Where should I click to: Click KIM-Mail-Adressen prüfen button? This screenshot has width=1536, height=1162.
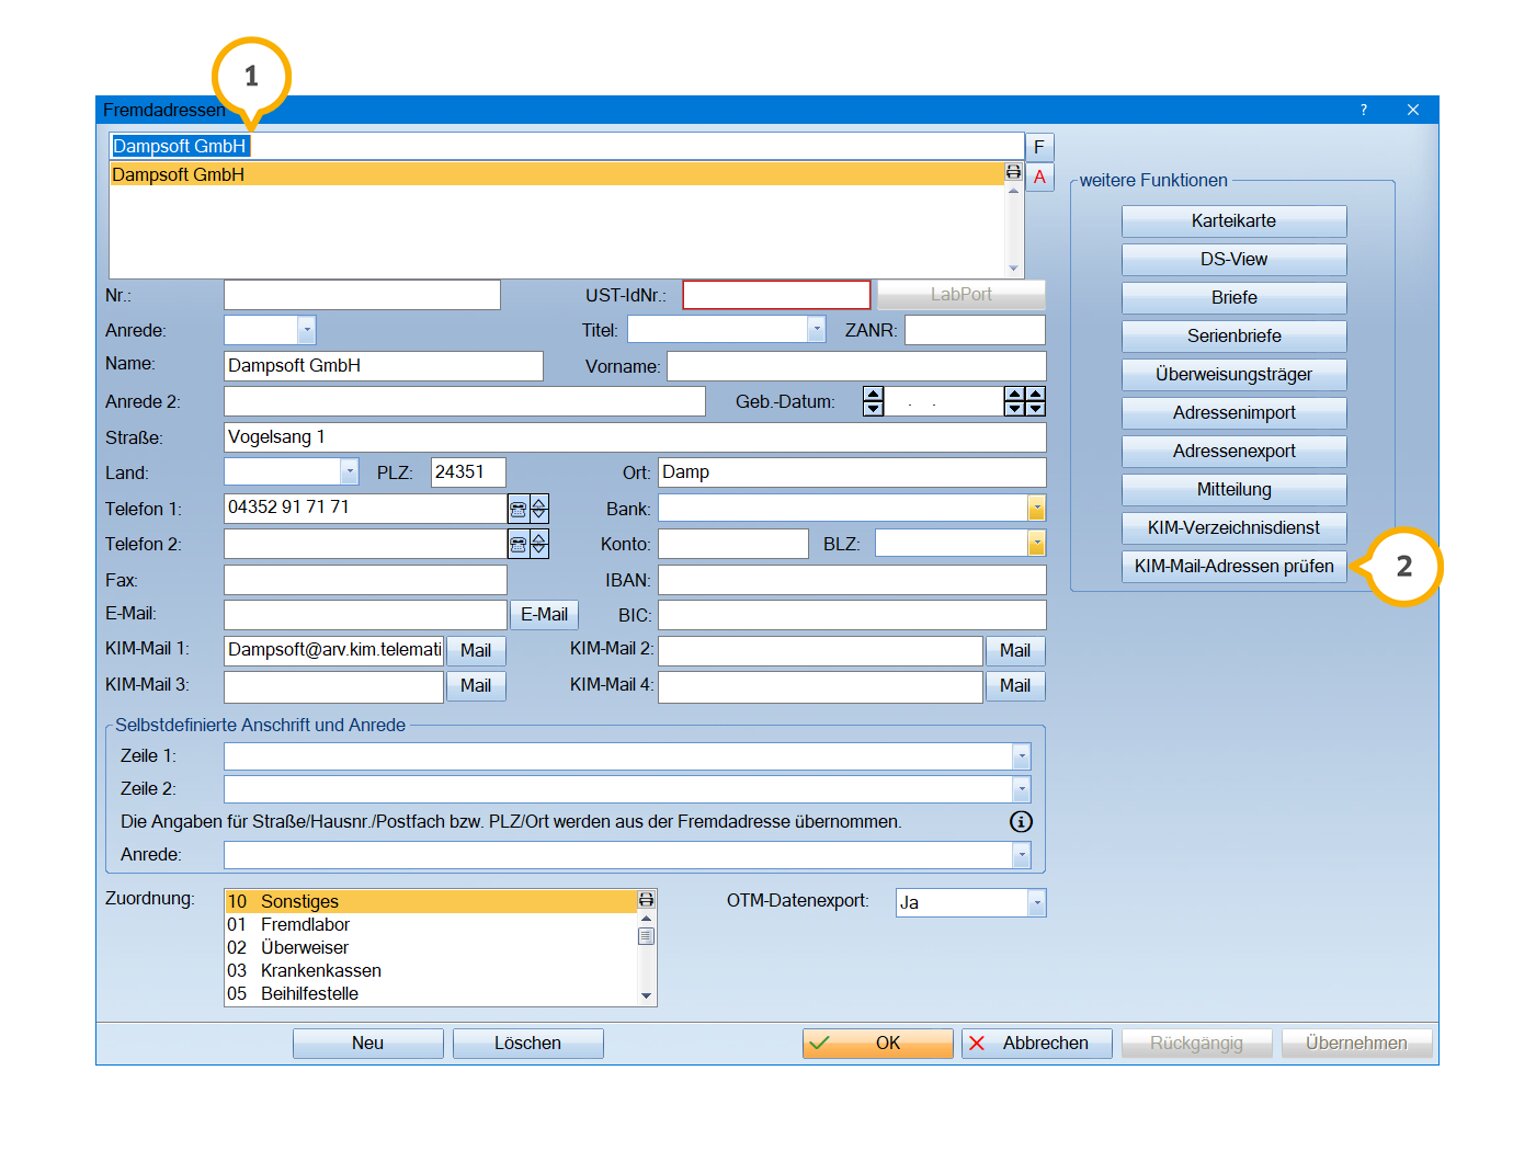1234,567
